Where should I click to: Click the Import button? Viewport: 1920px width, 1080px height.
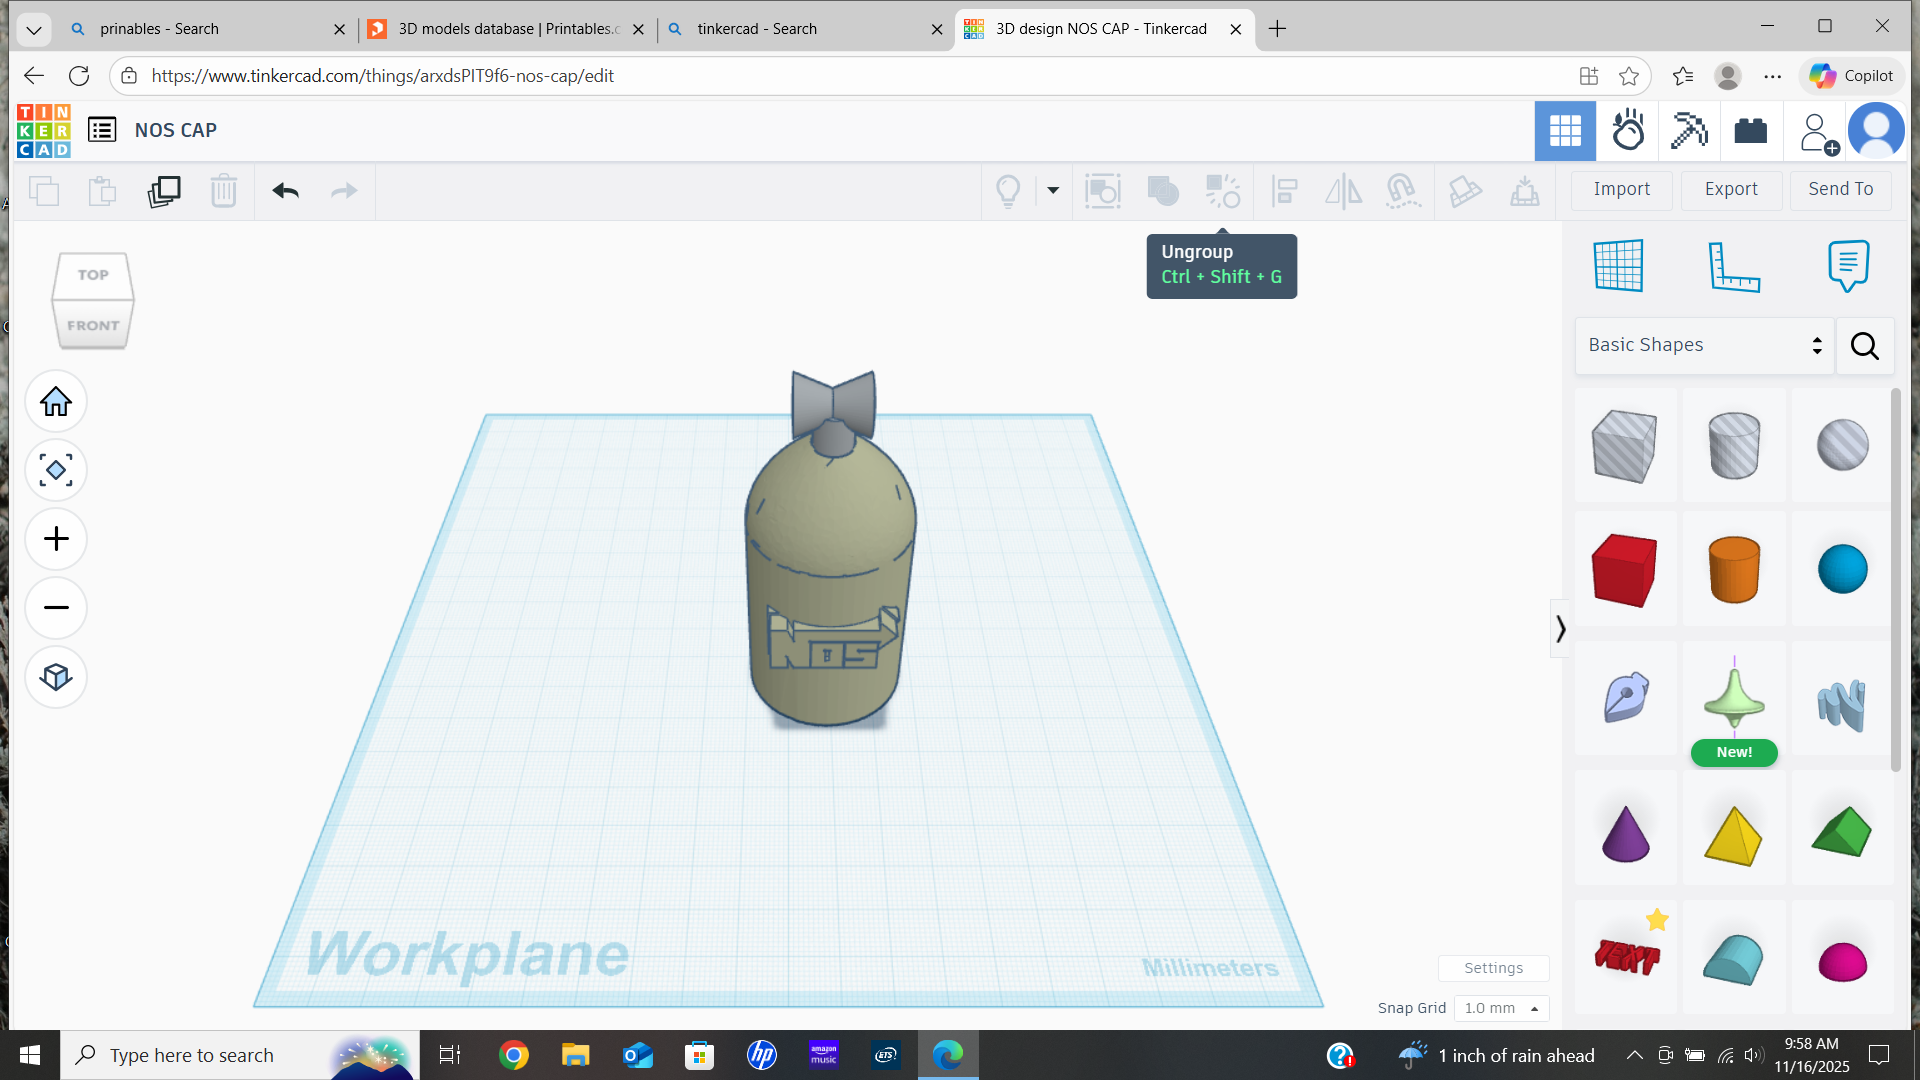click(1621, 190)
